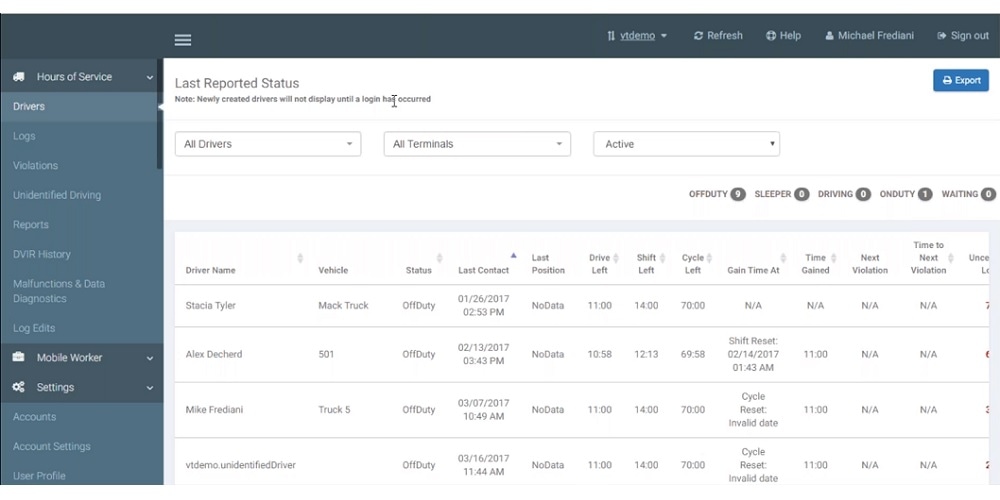Open Violations in the sidebar
The image size is (1000, 500).
(x=36, y=166)
